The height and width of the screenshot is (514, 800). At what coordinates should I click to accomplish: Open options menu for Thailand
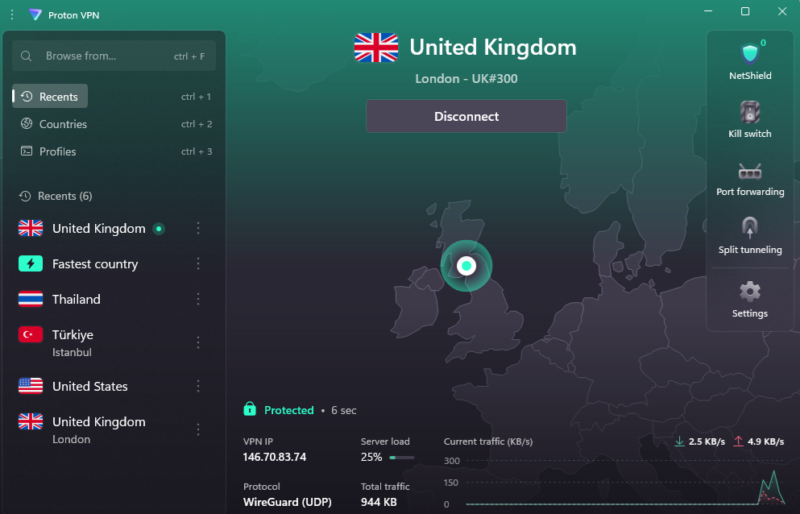[198, 299]
